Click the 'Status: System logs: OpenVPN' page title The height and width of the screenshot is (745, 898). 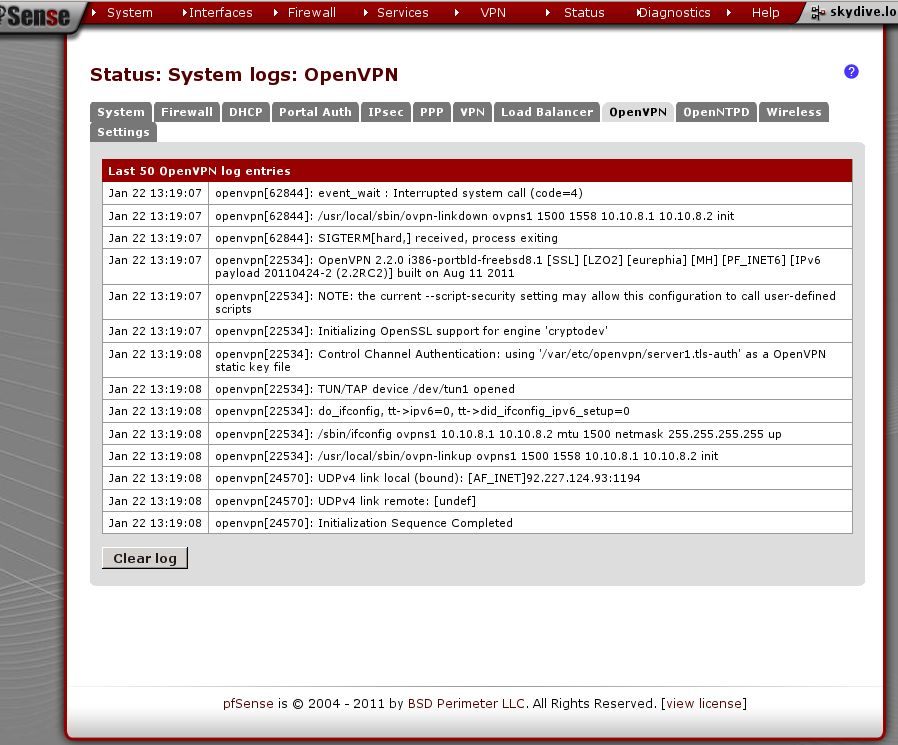click(x=244, y=74)
